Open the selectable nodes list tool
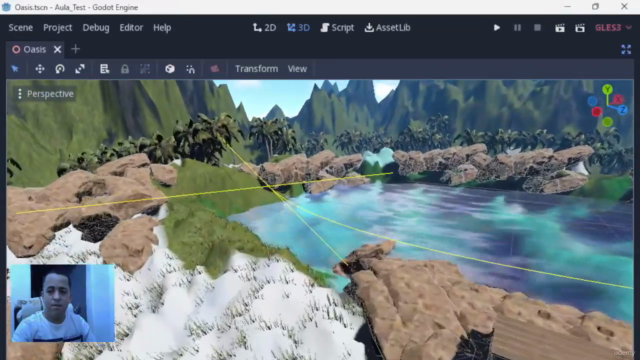The width and height of the screenshot is (640, 360). (x=104, y=69)
